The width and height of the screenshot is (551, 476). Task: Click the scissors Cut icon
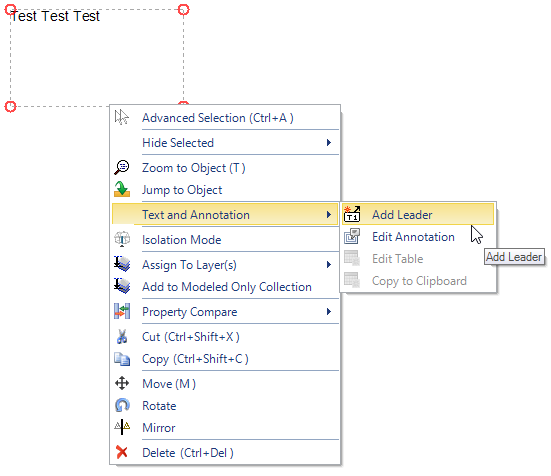pyautogui.click(x=122, y=336)
